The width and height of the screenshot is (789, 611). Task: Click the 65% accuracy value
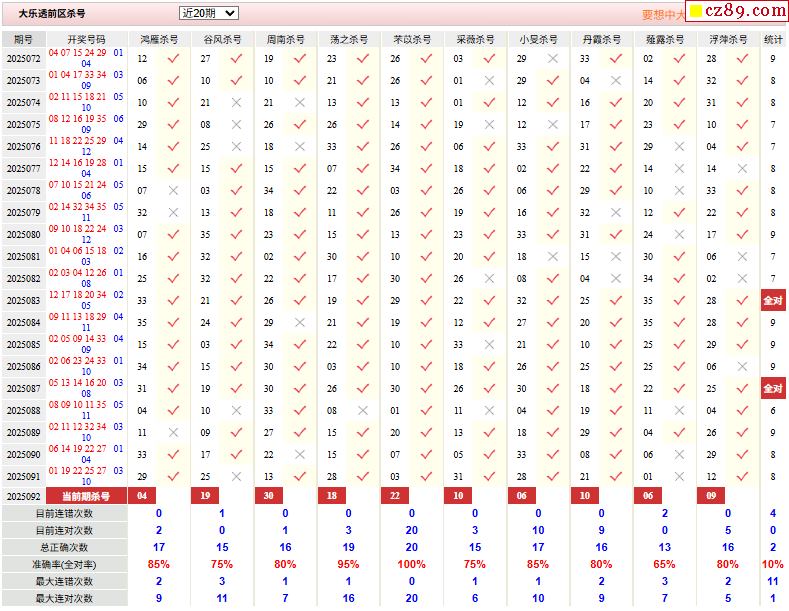[664, 564]
